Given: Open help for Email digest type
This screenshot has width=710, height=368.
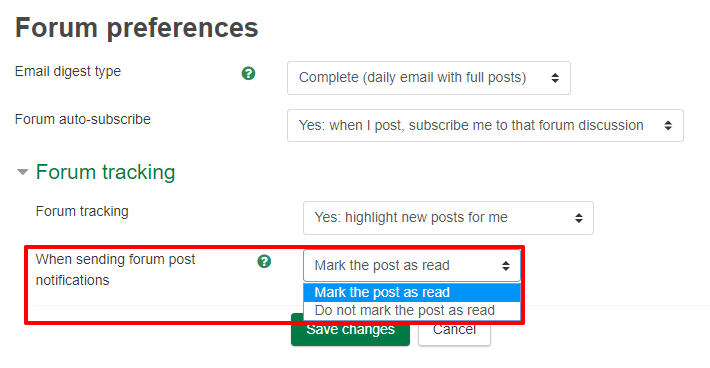Looking at the screenshot, I should (248, 73).
